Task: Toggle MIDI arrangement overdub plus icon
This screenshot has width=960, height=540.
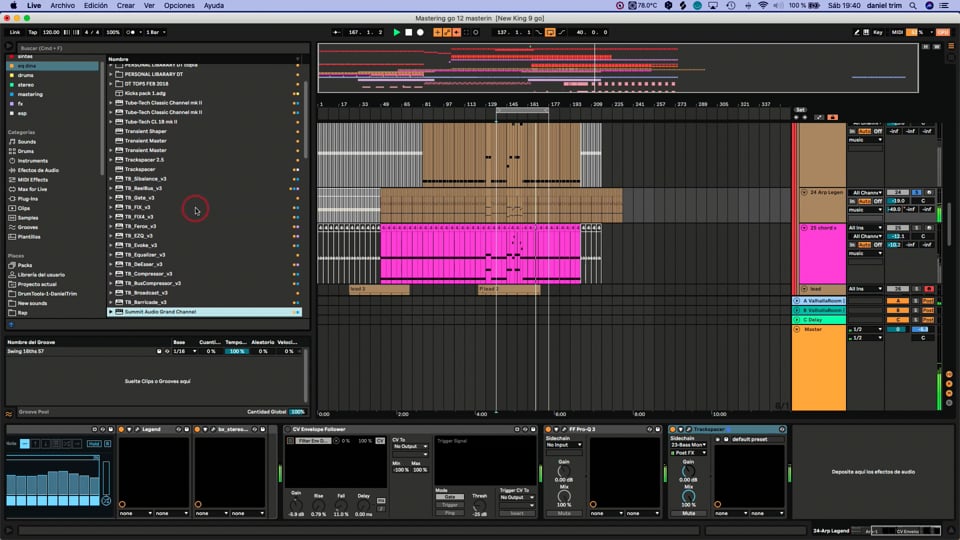Action: (437, 32)
